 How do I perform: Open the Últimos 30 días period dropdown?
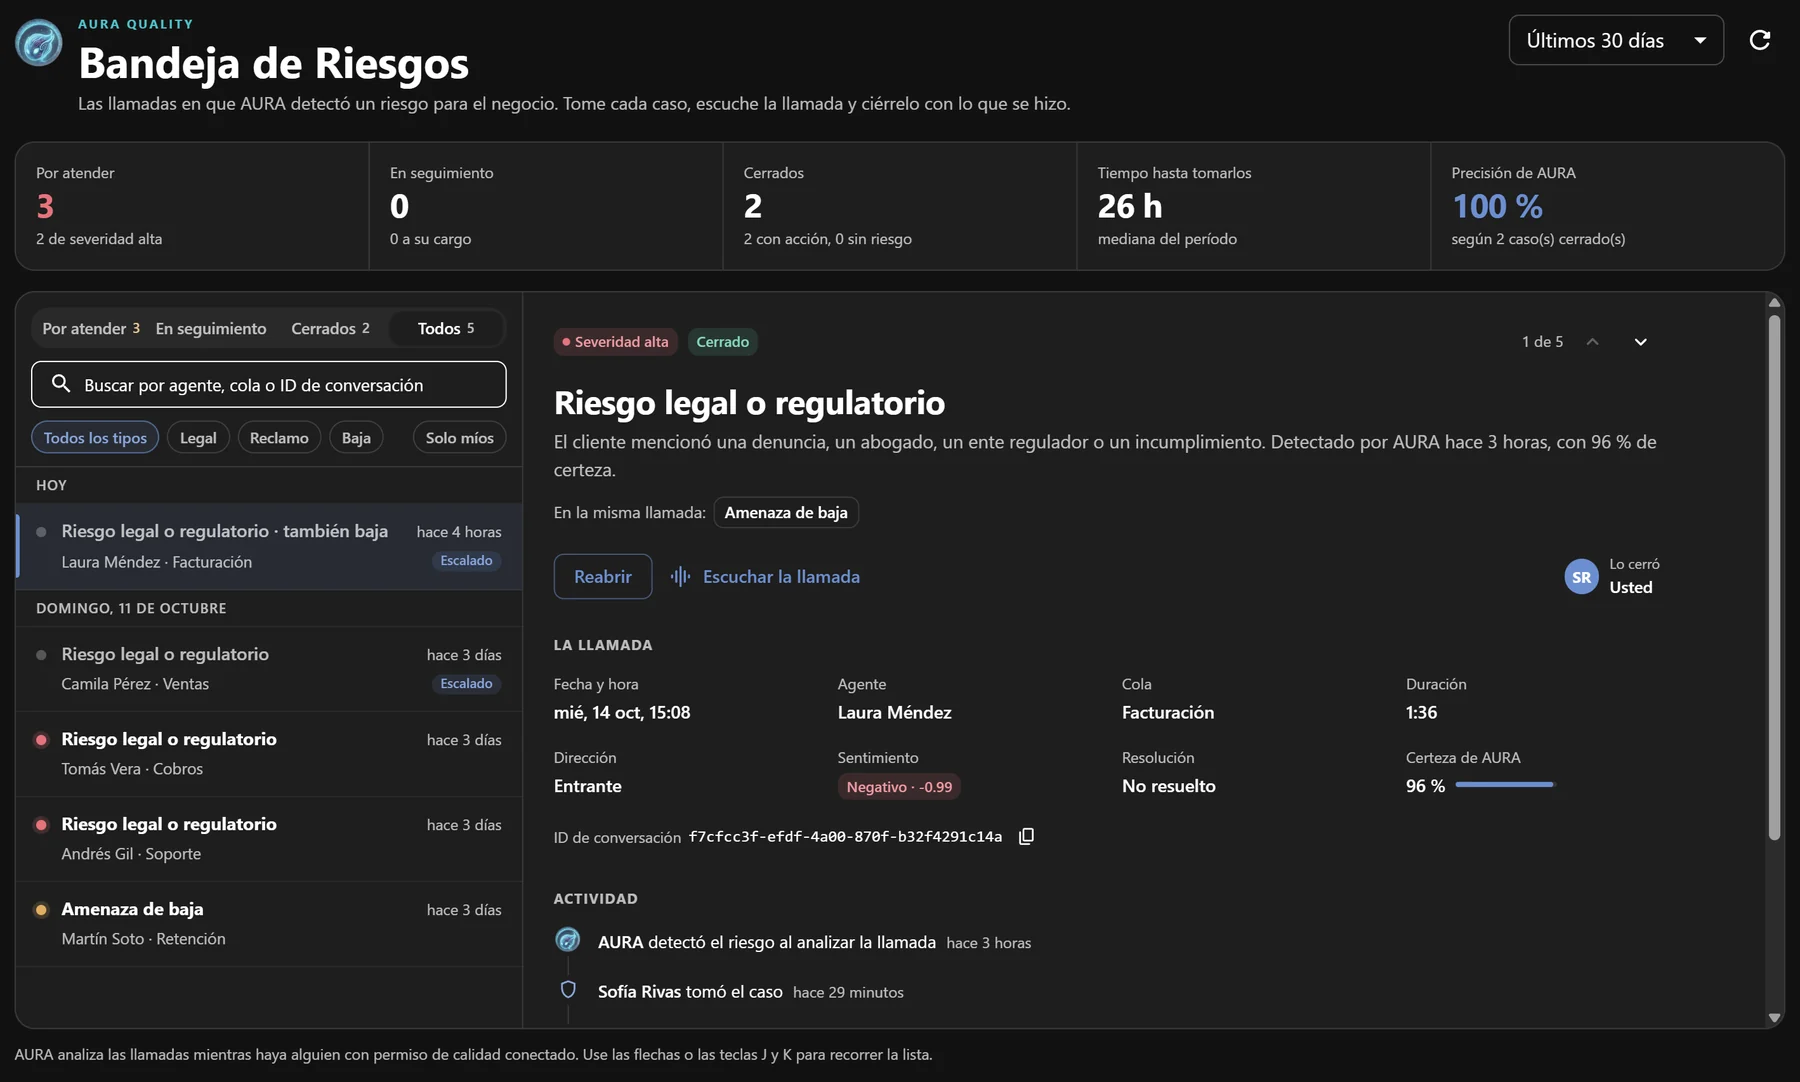(x=1616, y=40)
